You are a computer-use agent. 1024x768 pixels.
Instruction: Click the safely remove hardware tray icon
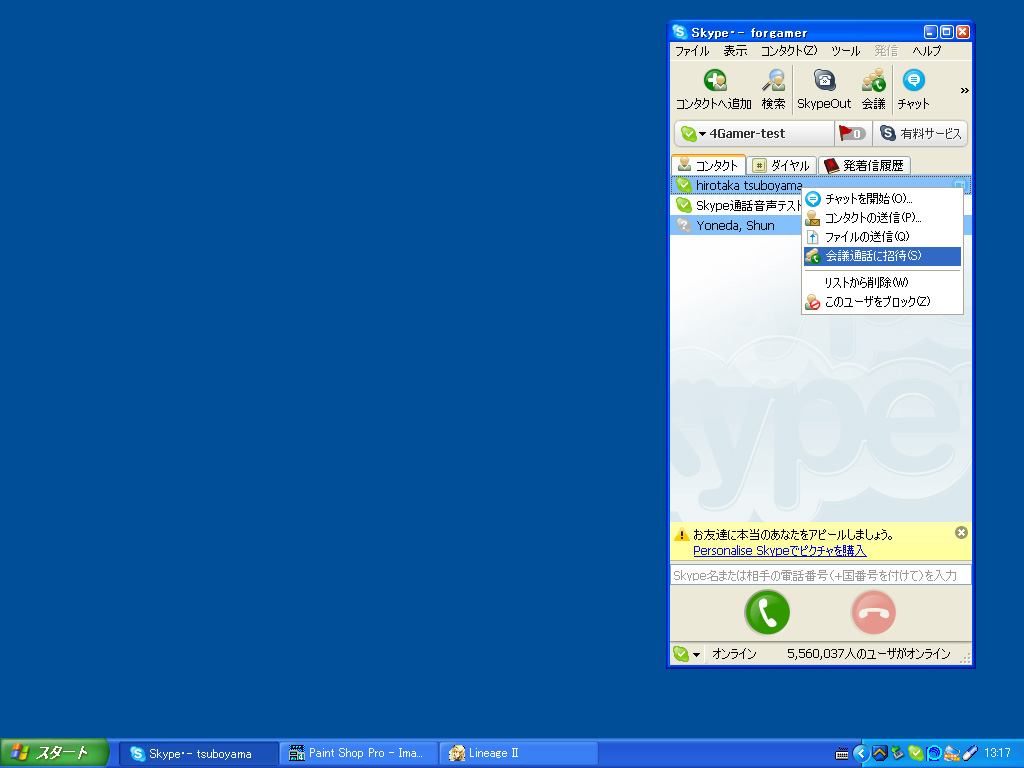coord(898,754)
